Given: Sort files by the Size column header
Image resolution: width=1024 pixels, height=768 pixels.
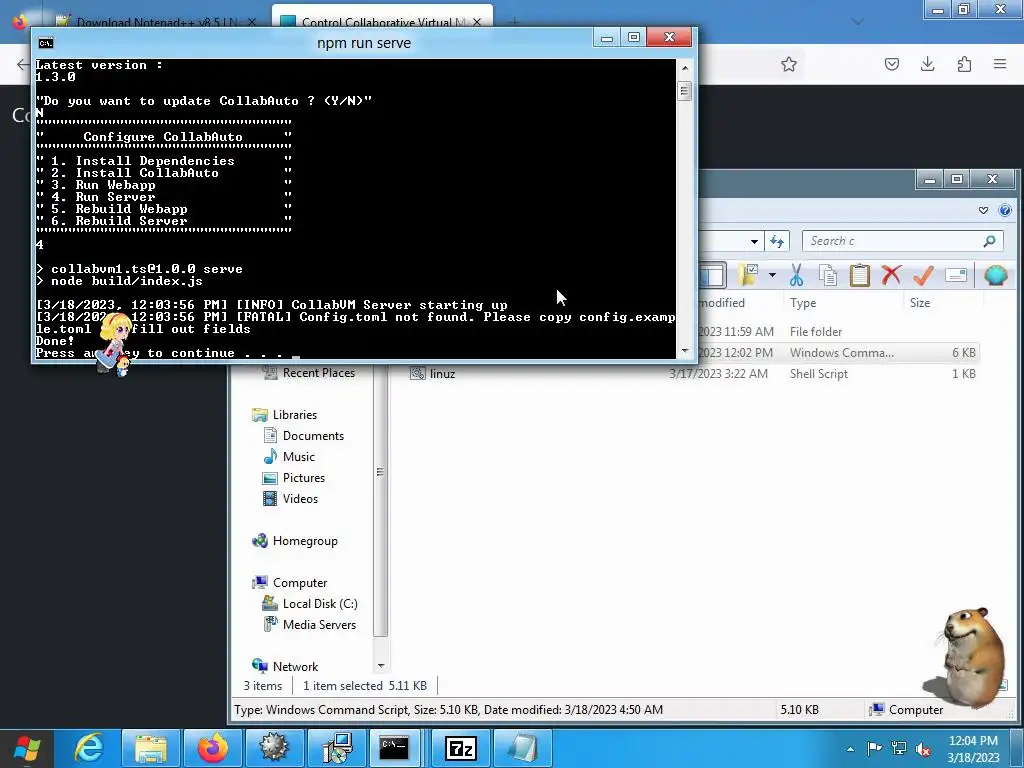Looking at the screenshot, I should pos(920,303).
